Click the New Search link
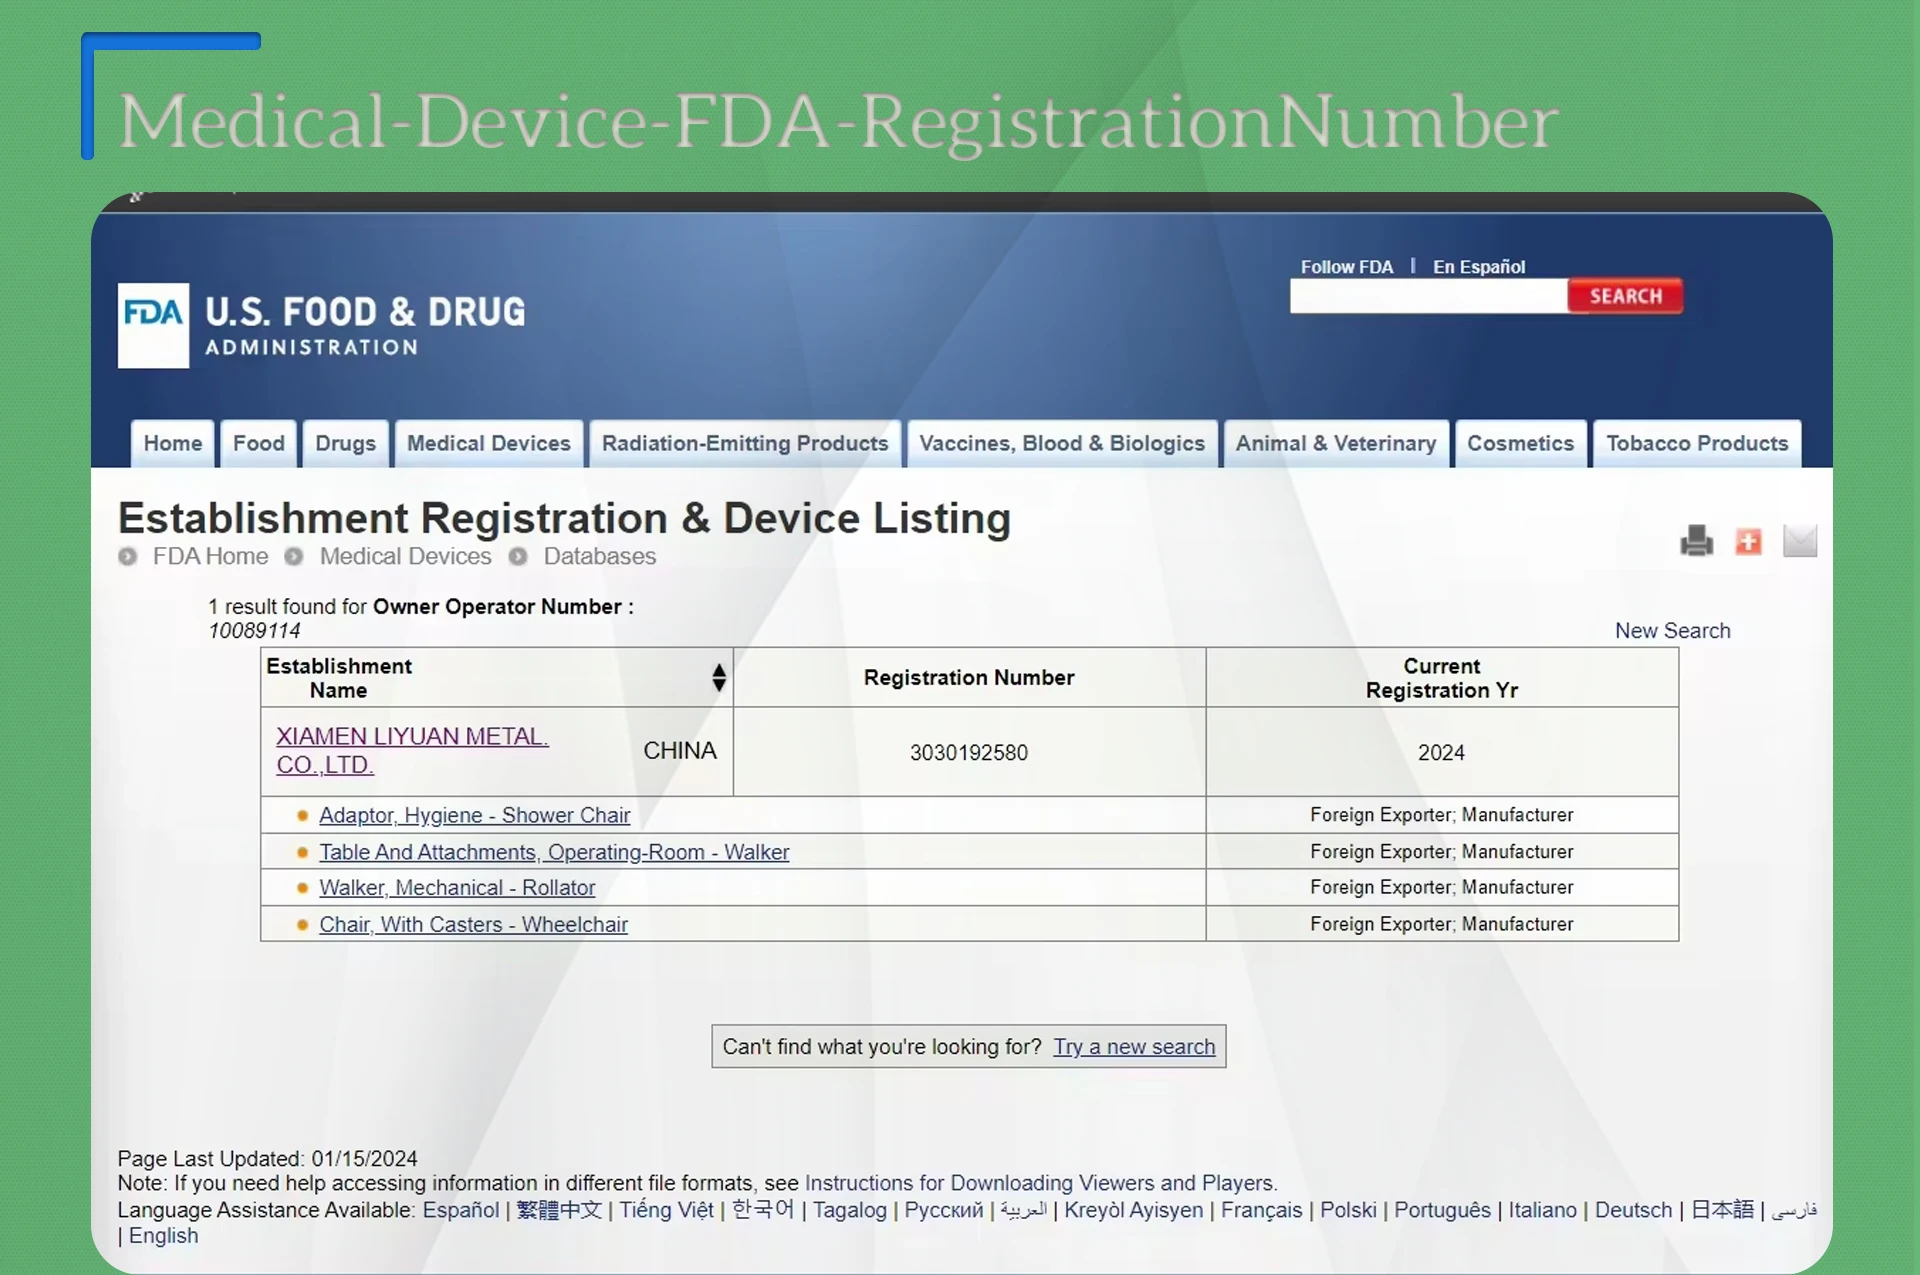 pos(1672,631)
